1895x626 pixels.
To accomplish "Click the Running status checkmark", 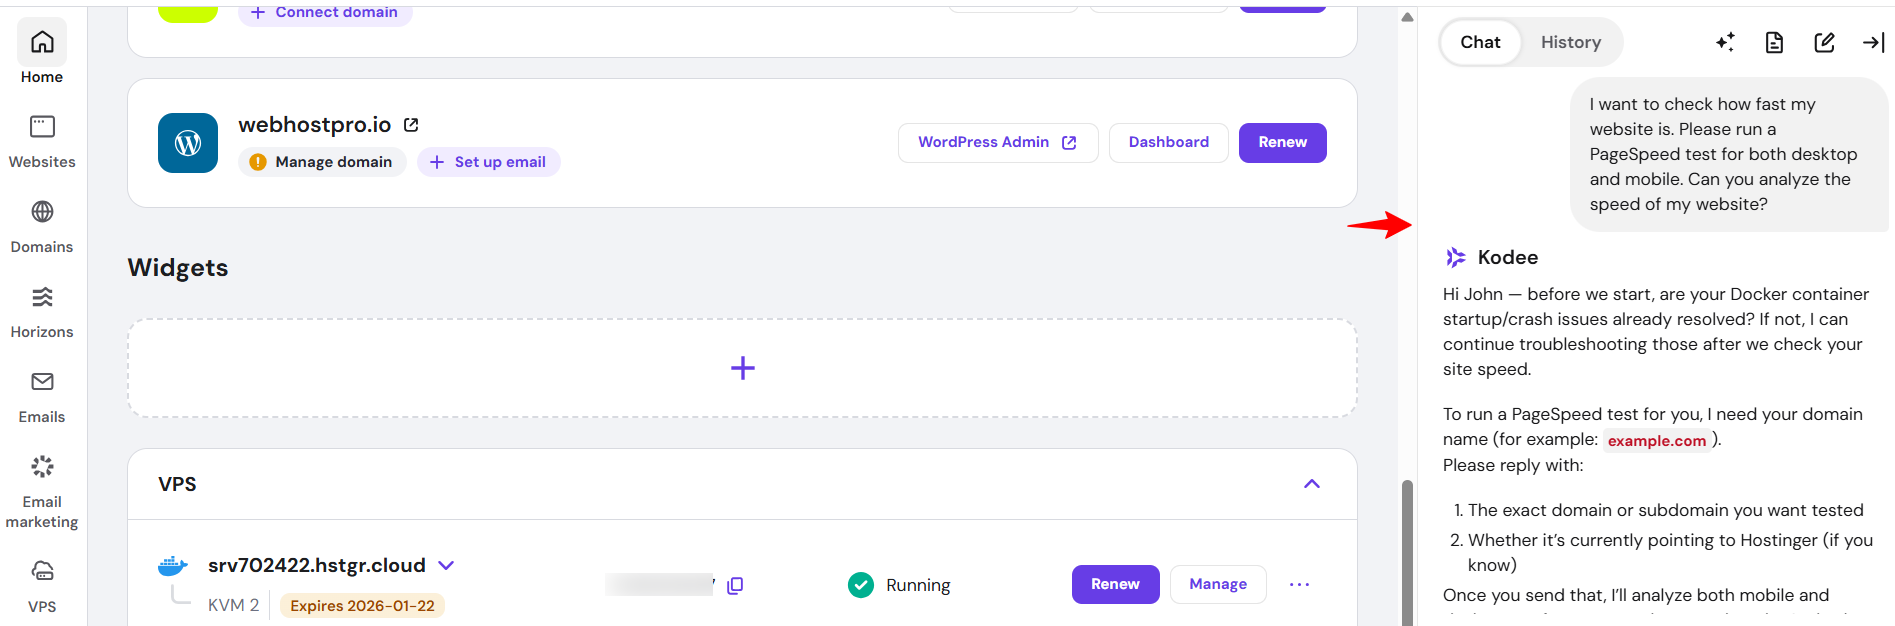I will click(860, 585).
